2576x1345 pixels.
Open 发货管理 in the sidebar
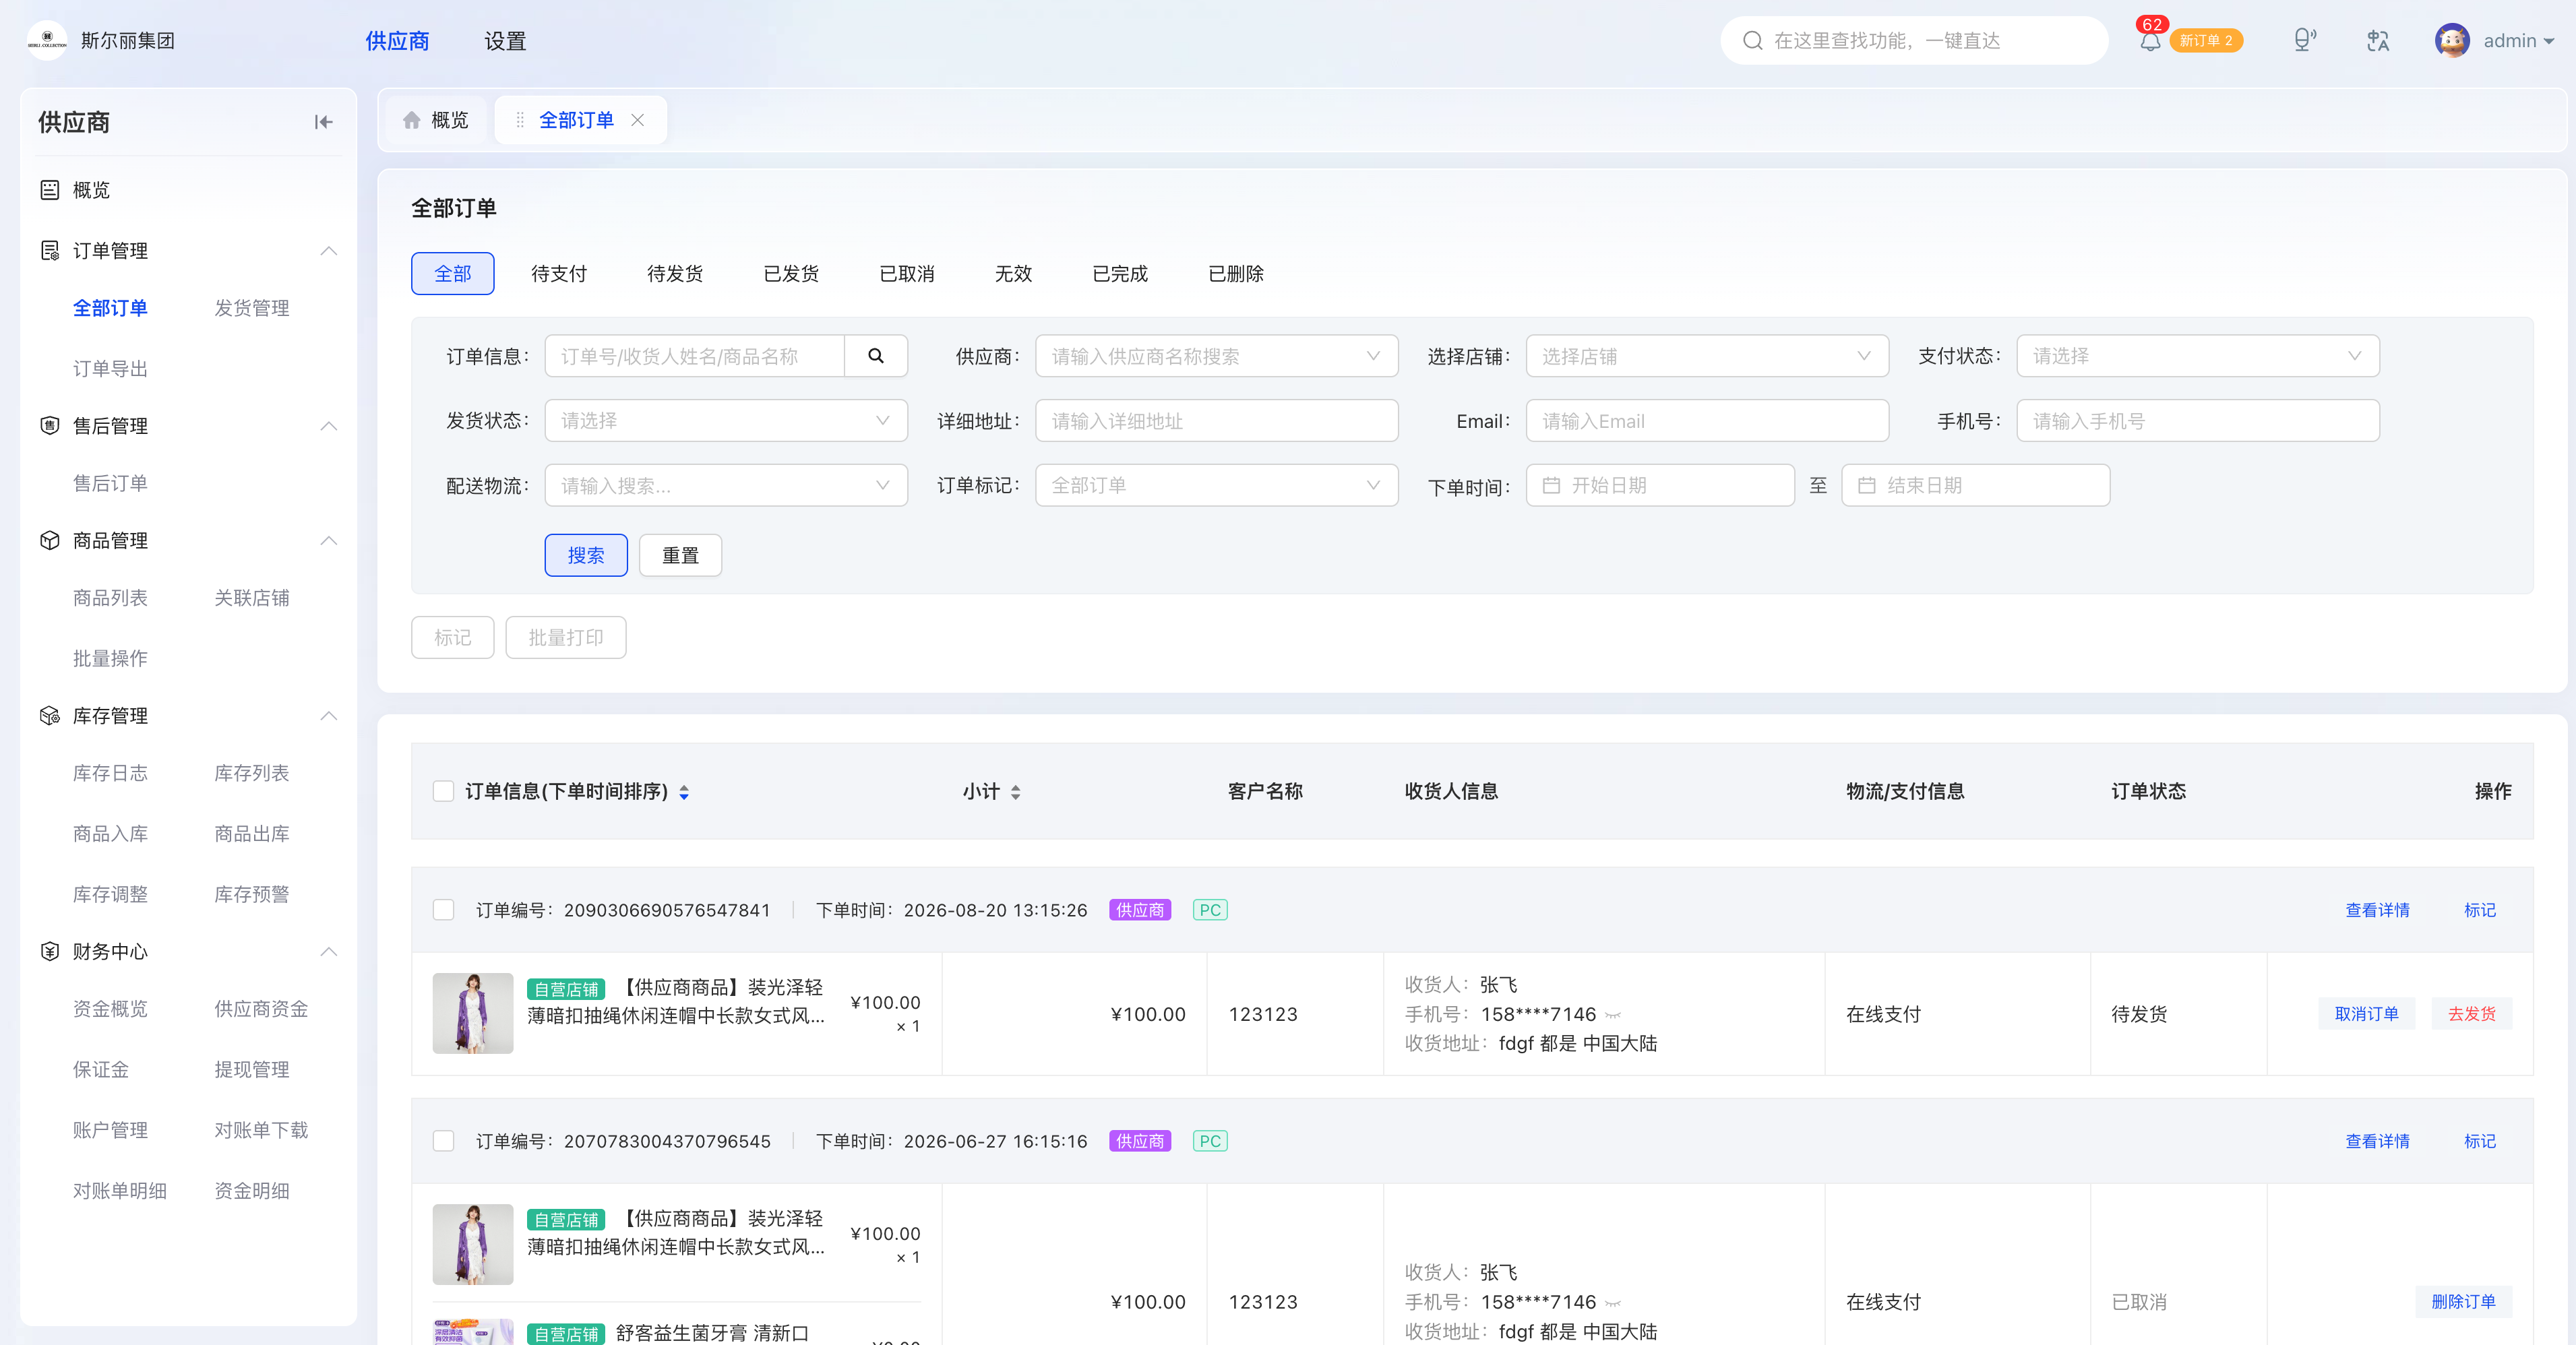[x=252, y=308]
